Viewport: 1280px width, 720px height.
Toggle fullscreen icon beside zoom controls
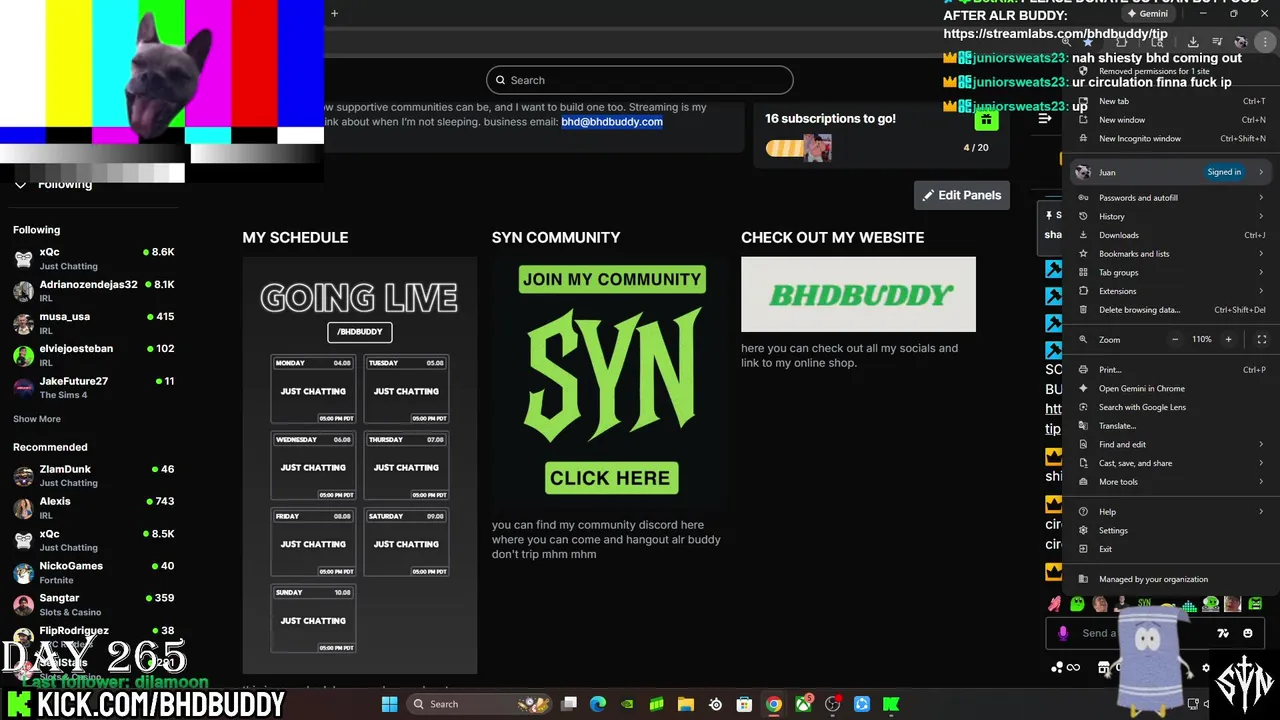[1262, 339]
